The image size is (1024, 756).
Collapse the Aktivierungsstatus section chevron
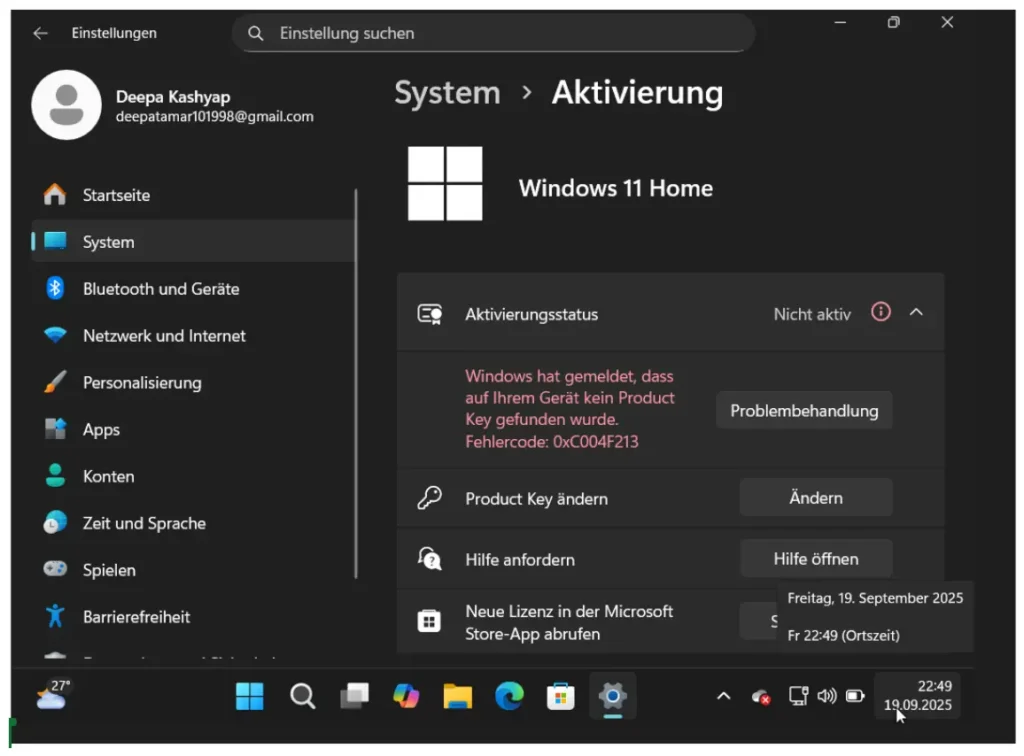coord(916,312)
